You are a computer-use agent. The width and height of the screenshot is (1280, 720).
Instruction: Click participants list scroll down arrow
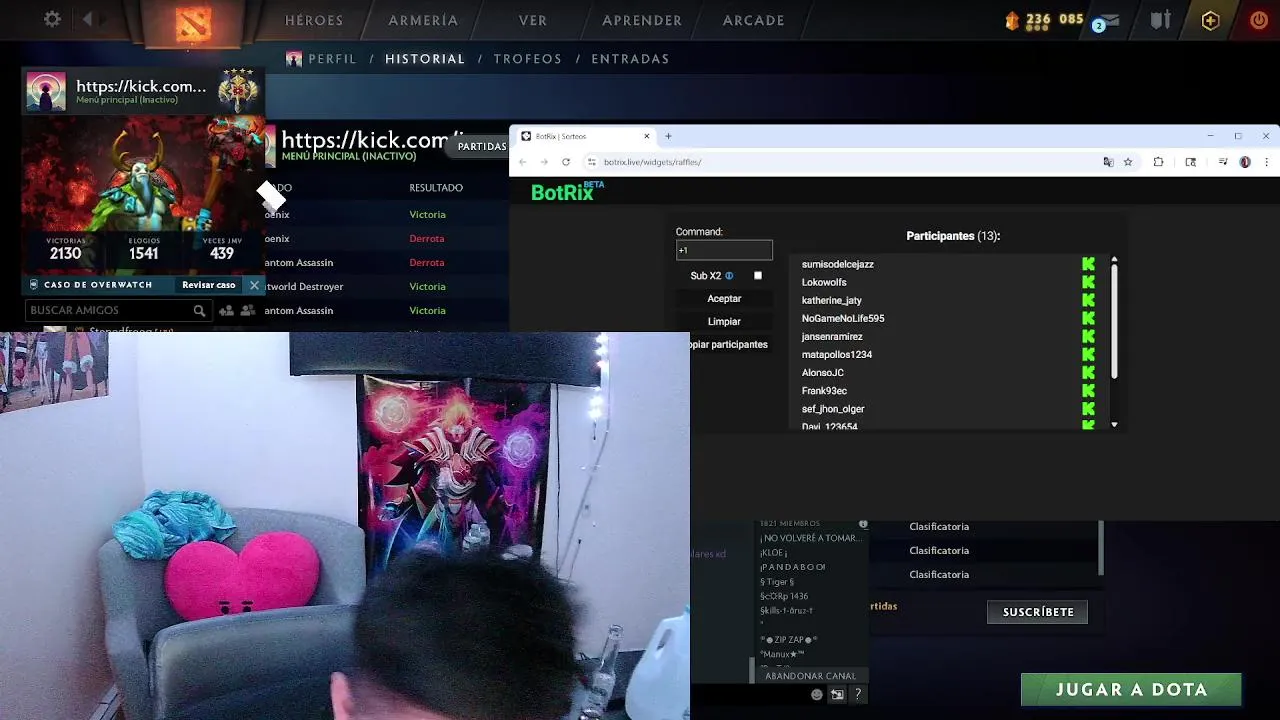tap(1114, 425)
